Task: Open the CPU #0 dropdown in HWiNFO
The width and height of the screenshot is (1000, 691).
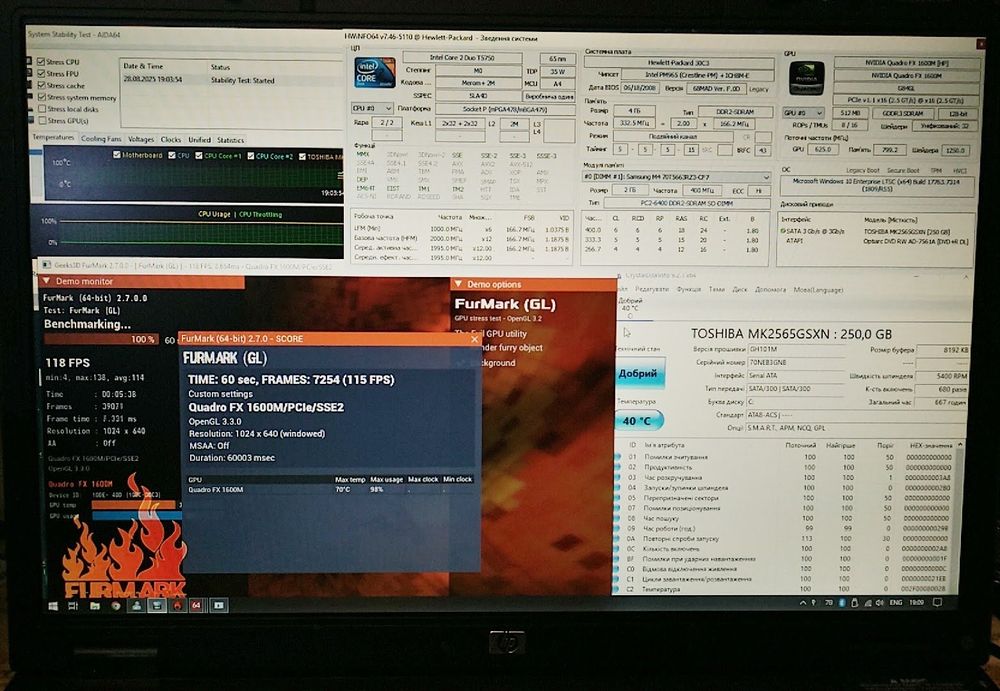Action: tap(372, 108)
